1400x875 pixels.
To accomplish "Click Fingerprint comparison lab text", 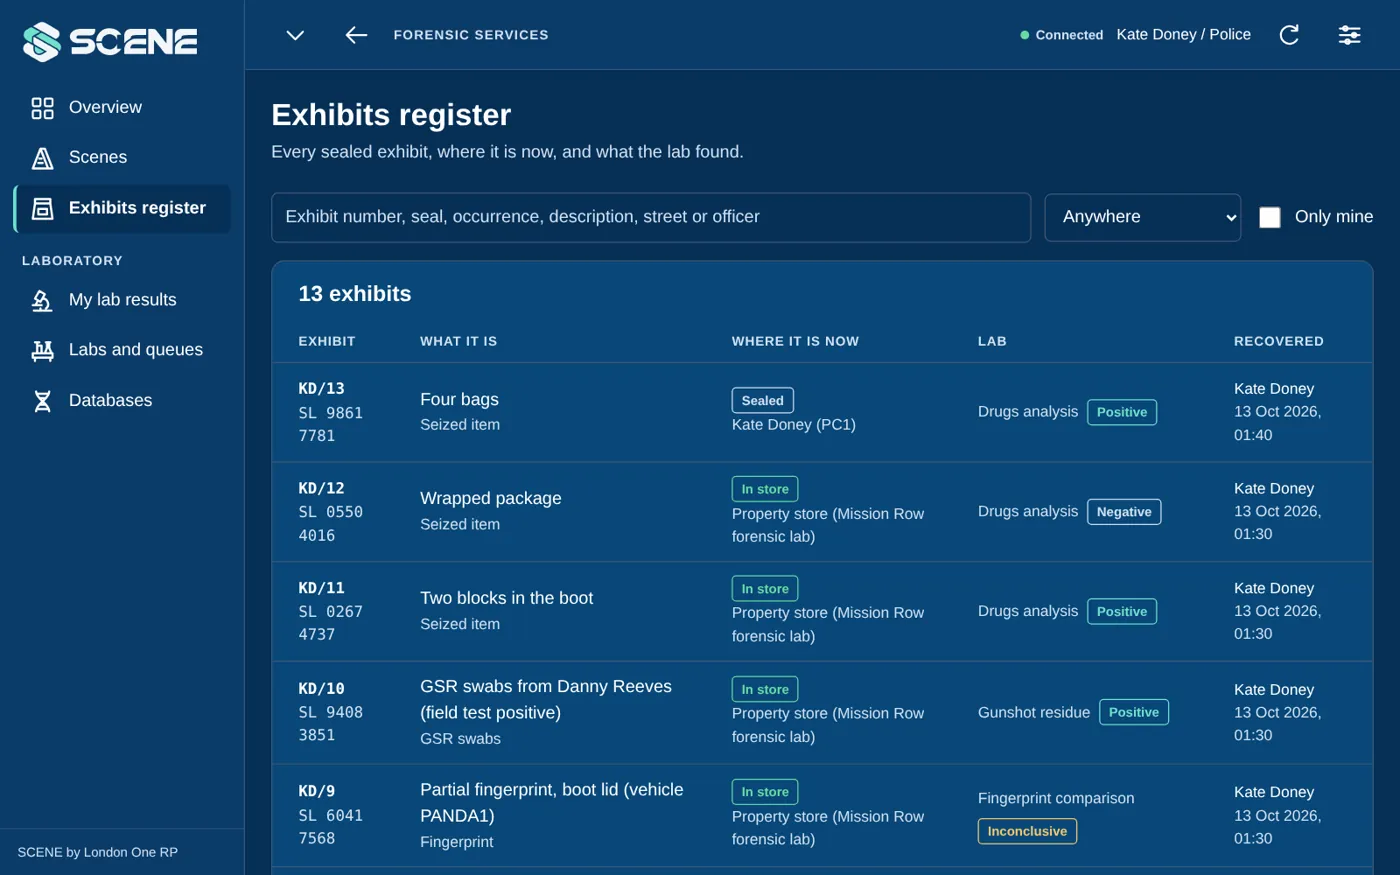I will coord(1056,798).
